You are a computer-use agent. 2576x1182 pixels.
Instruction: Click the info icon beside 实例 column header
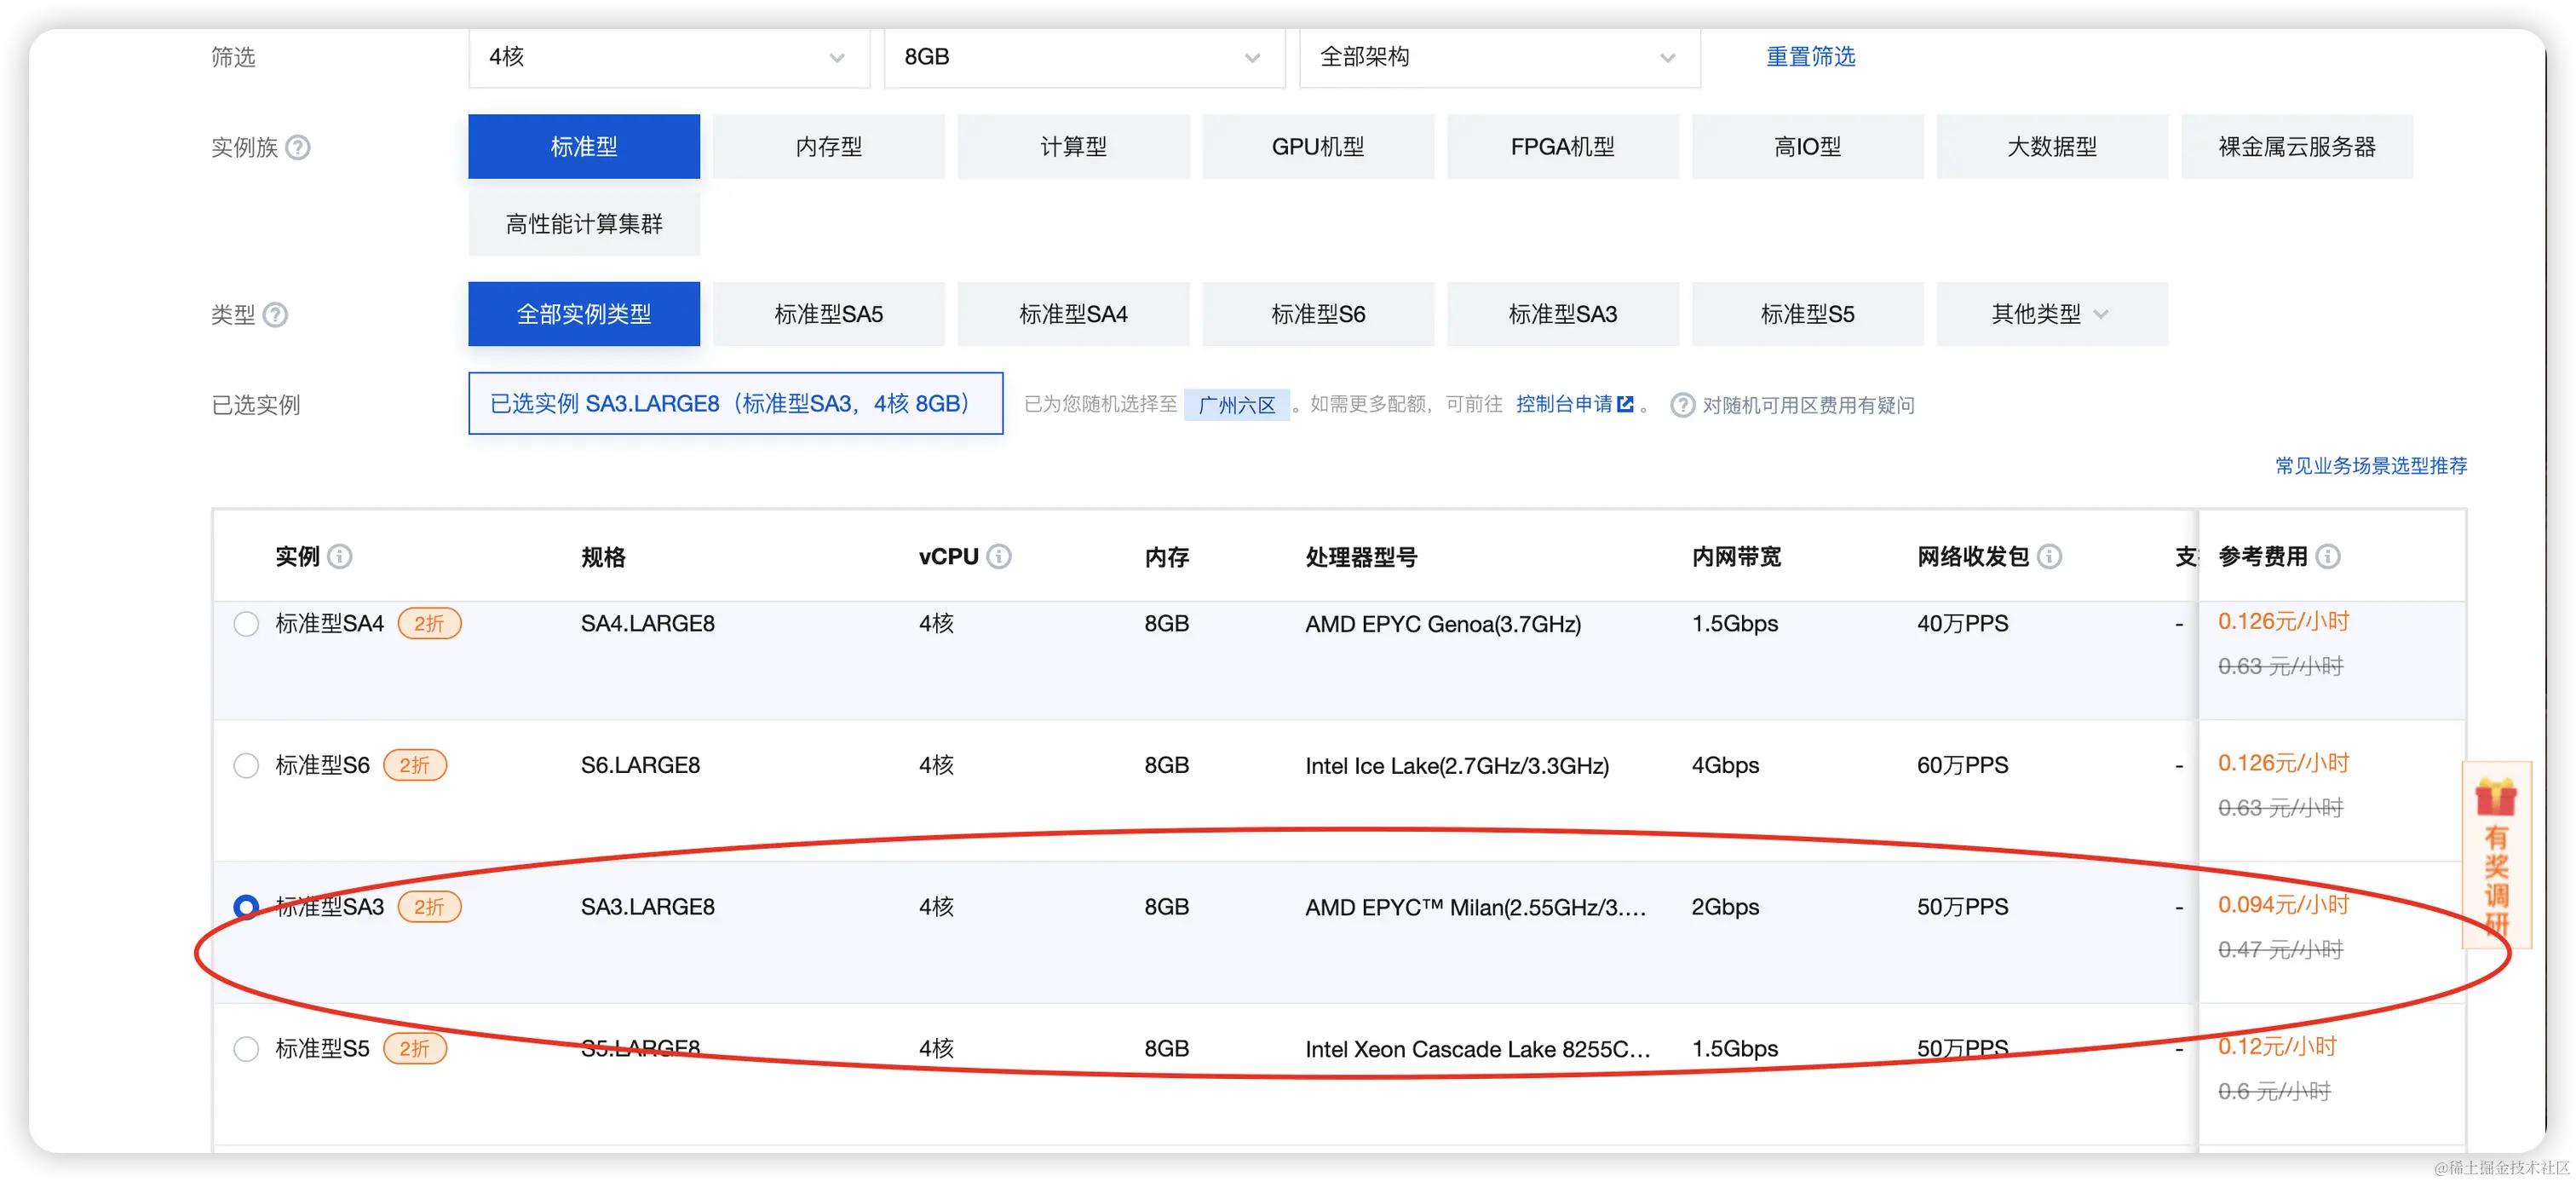pyautogui.click(x=340, y=556)
